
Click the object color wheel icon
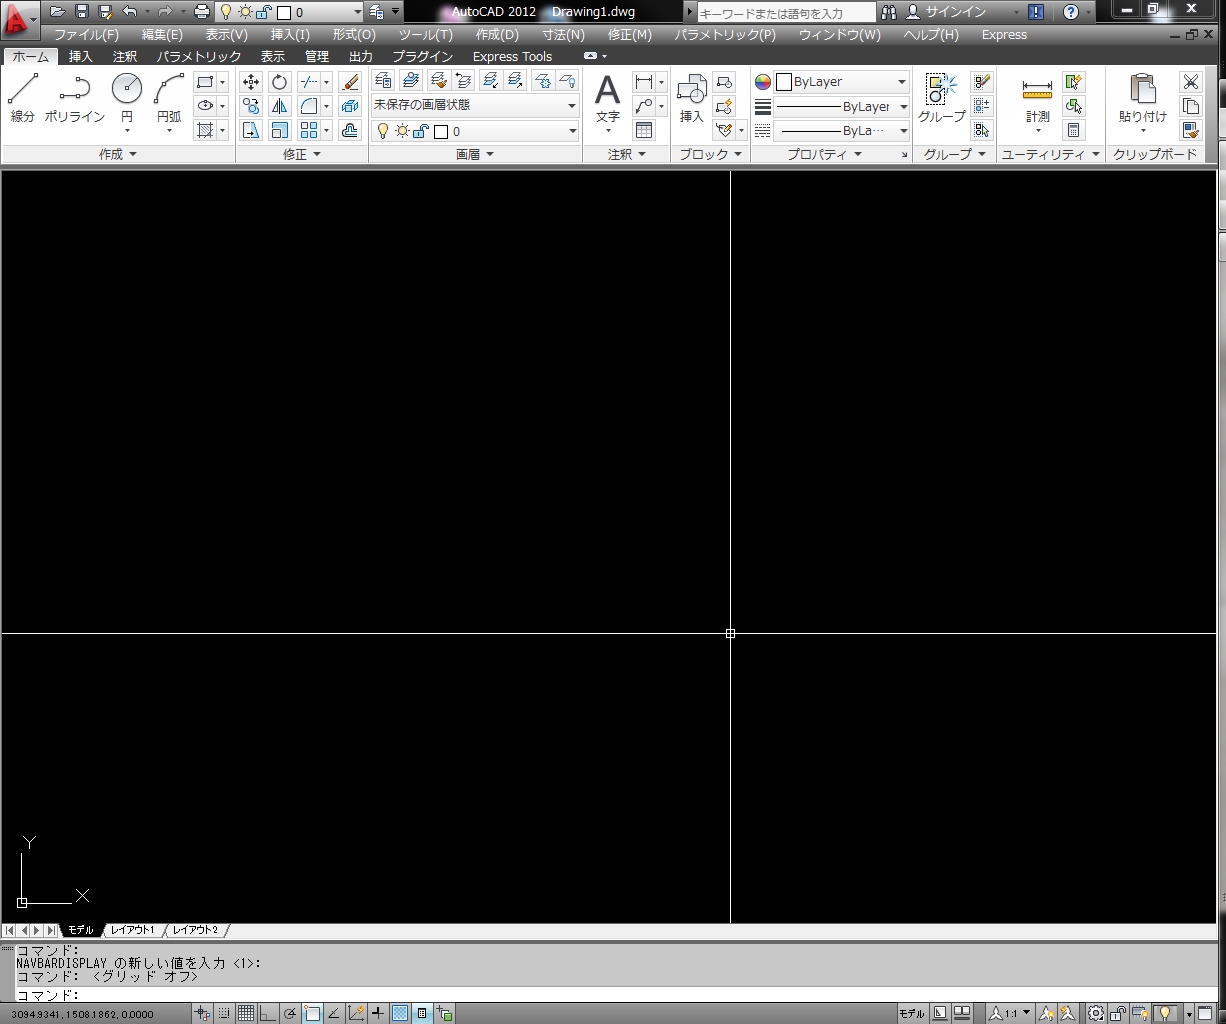(x=763, y=82)
